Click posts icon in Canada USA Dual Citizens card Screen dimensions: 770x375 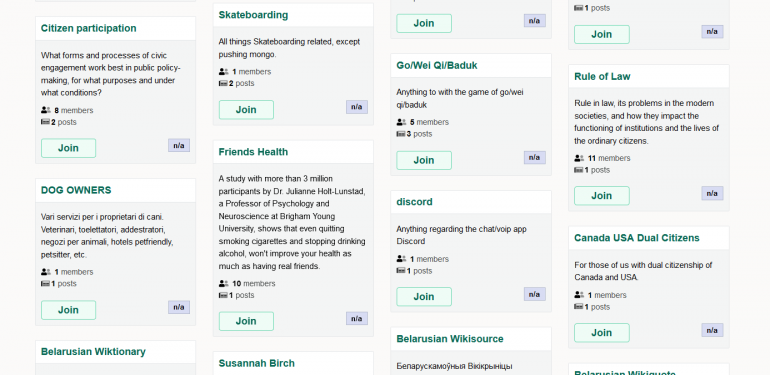point(578,307)
